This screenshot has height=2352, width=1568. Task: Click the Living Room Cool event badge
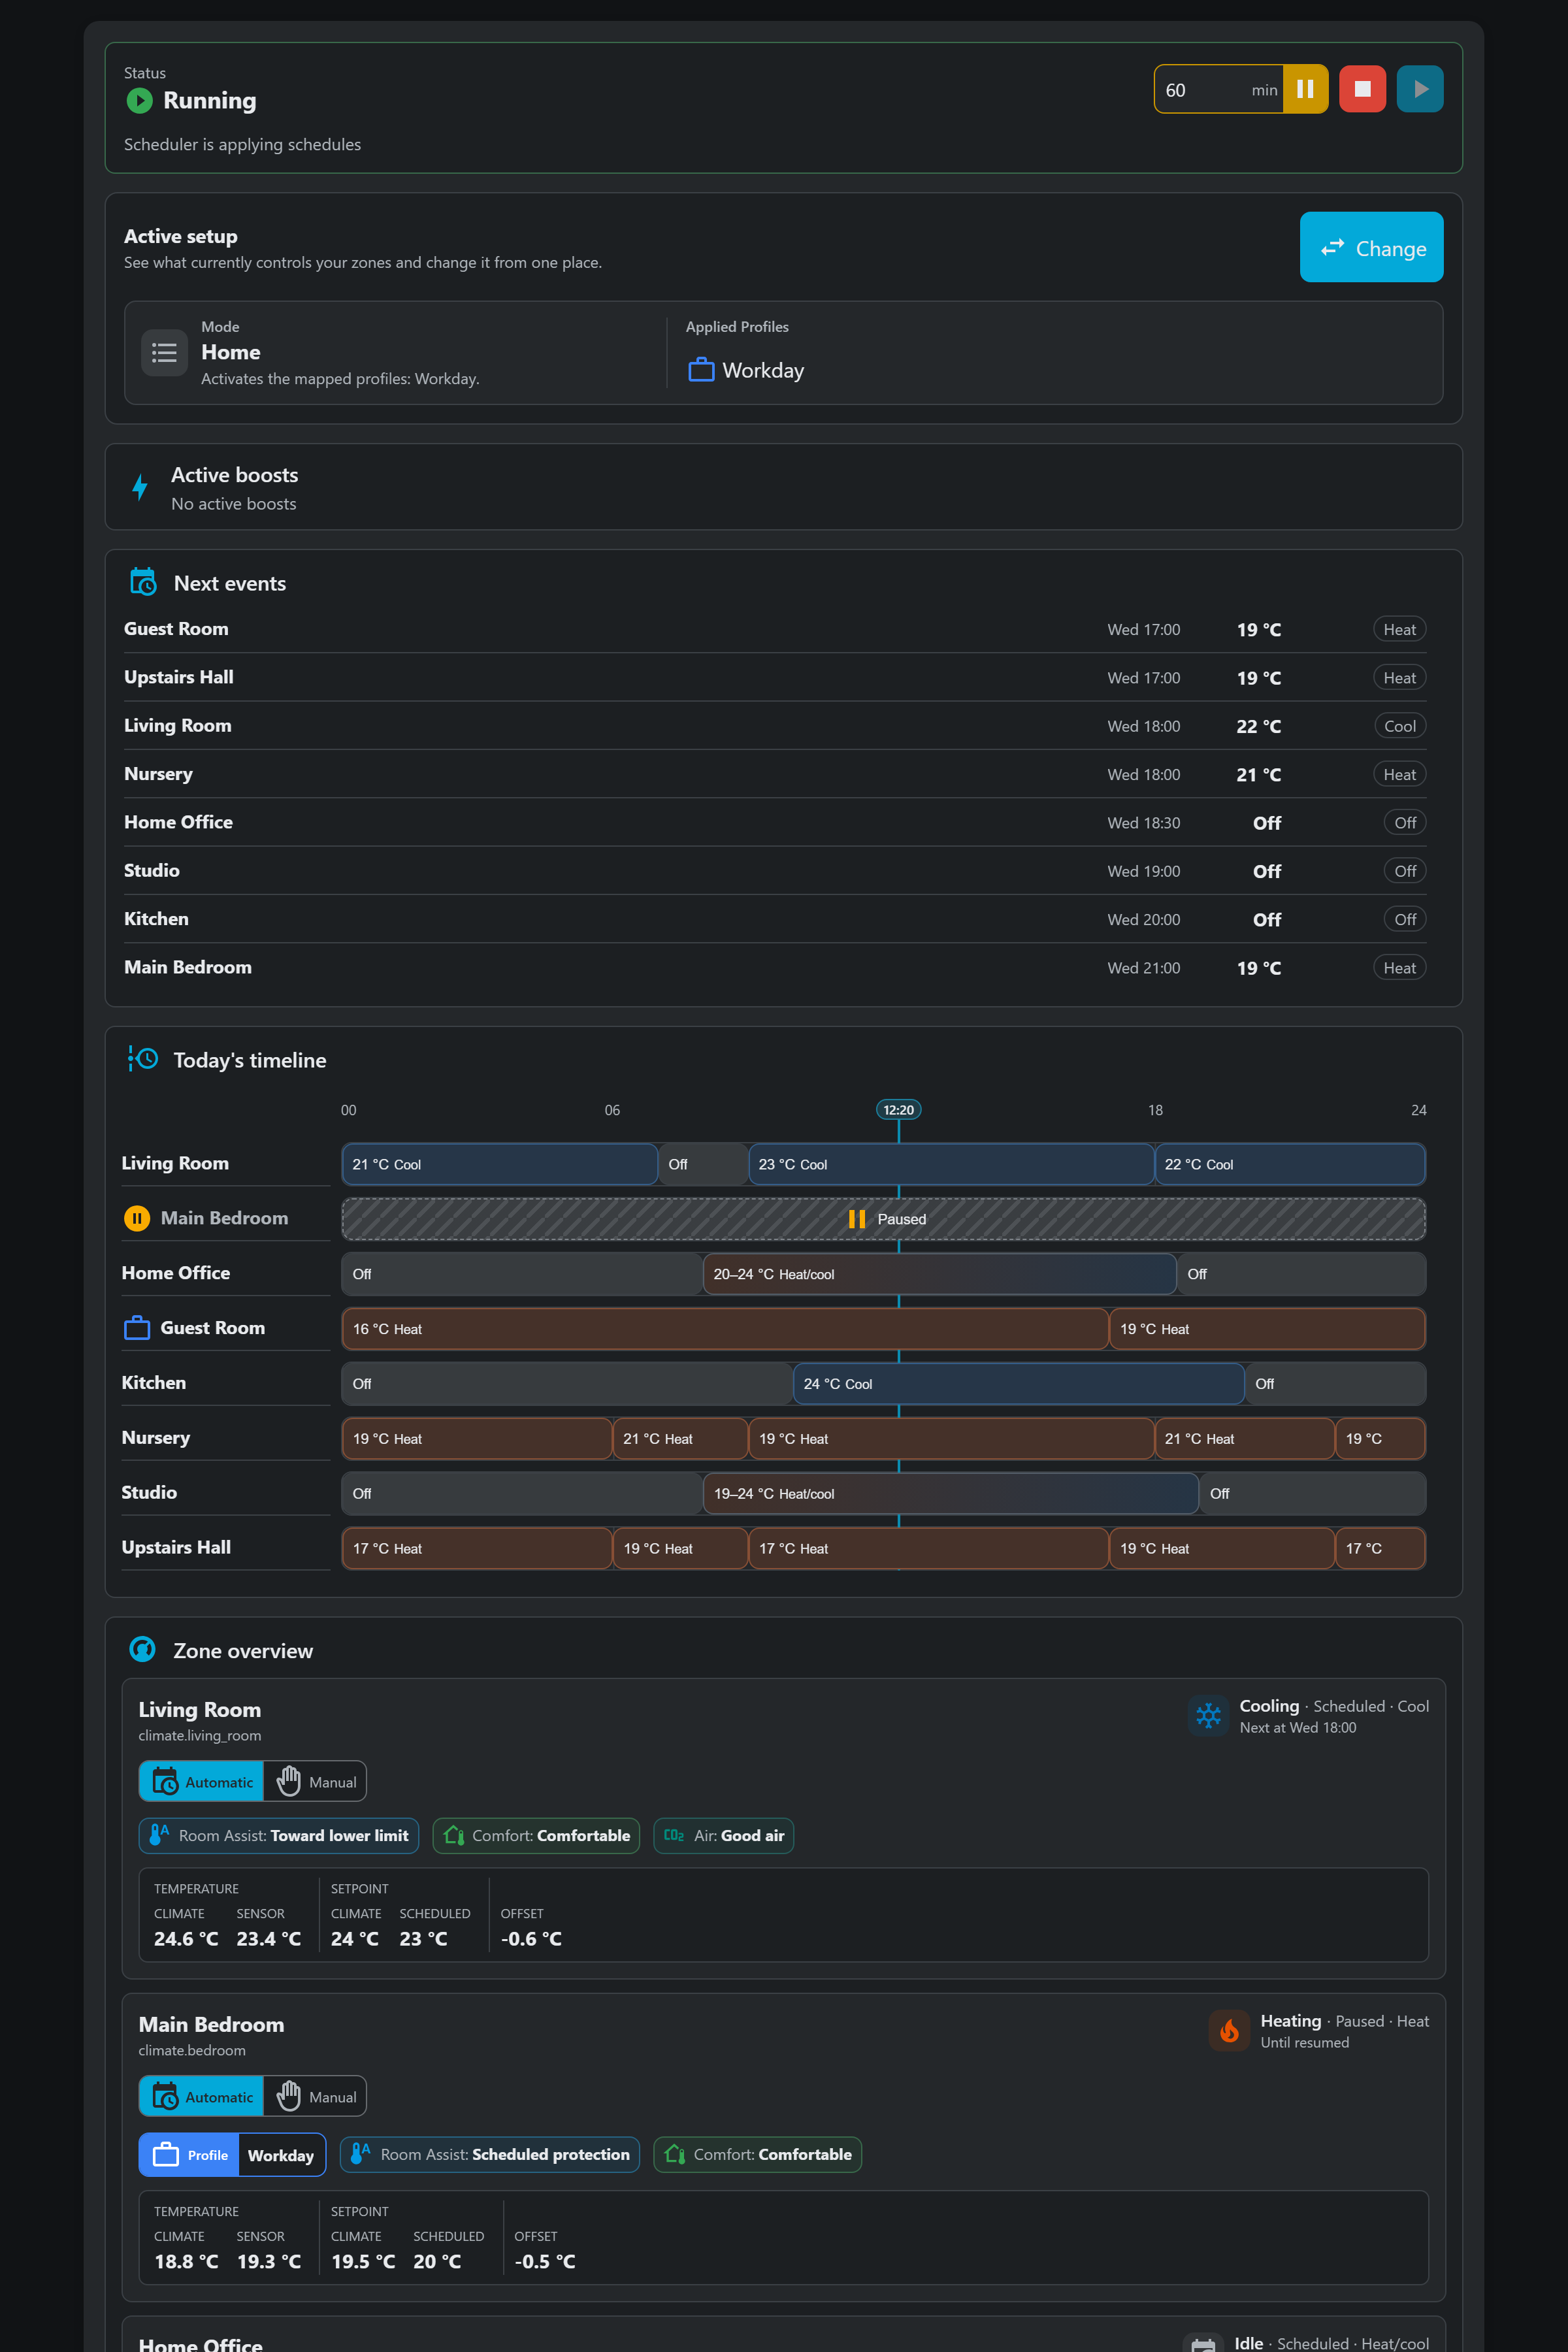pyautogui.click(x=1400, y=726)
